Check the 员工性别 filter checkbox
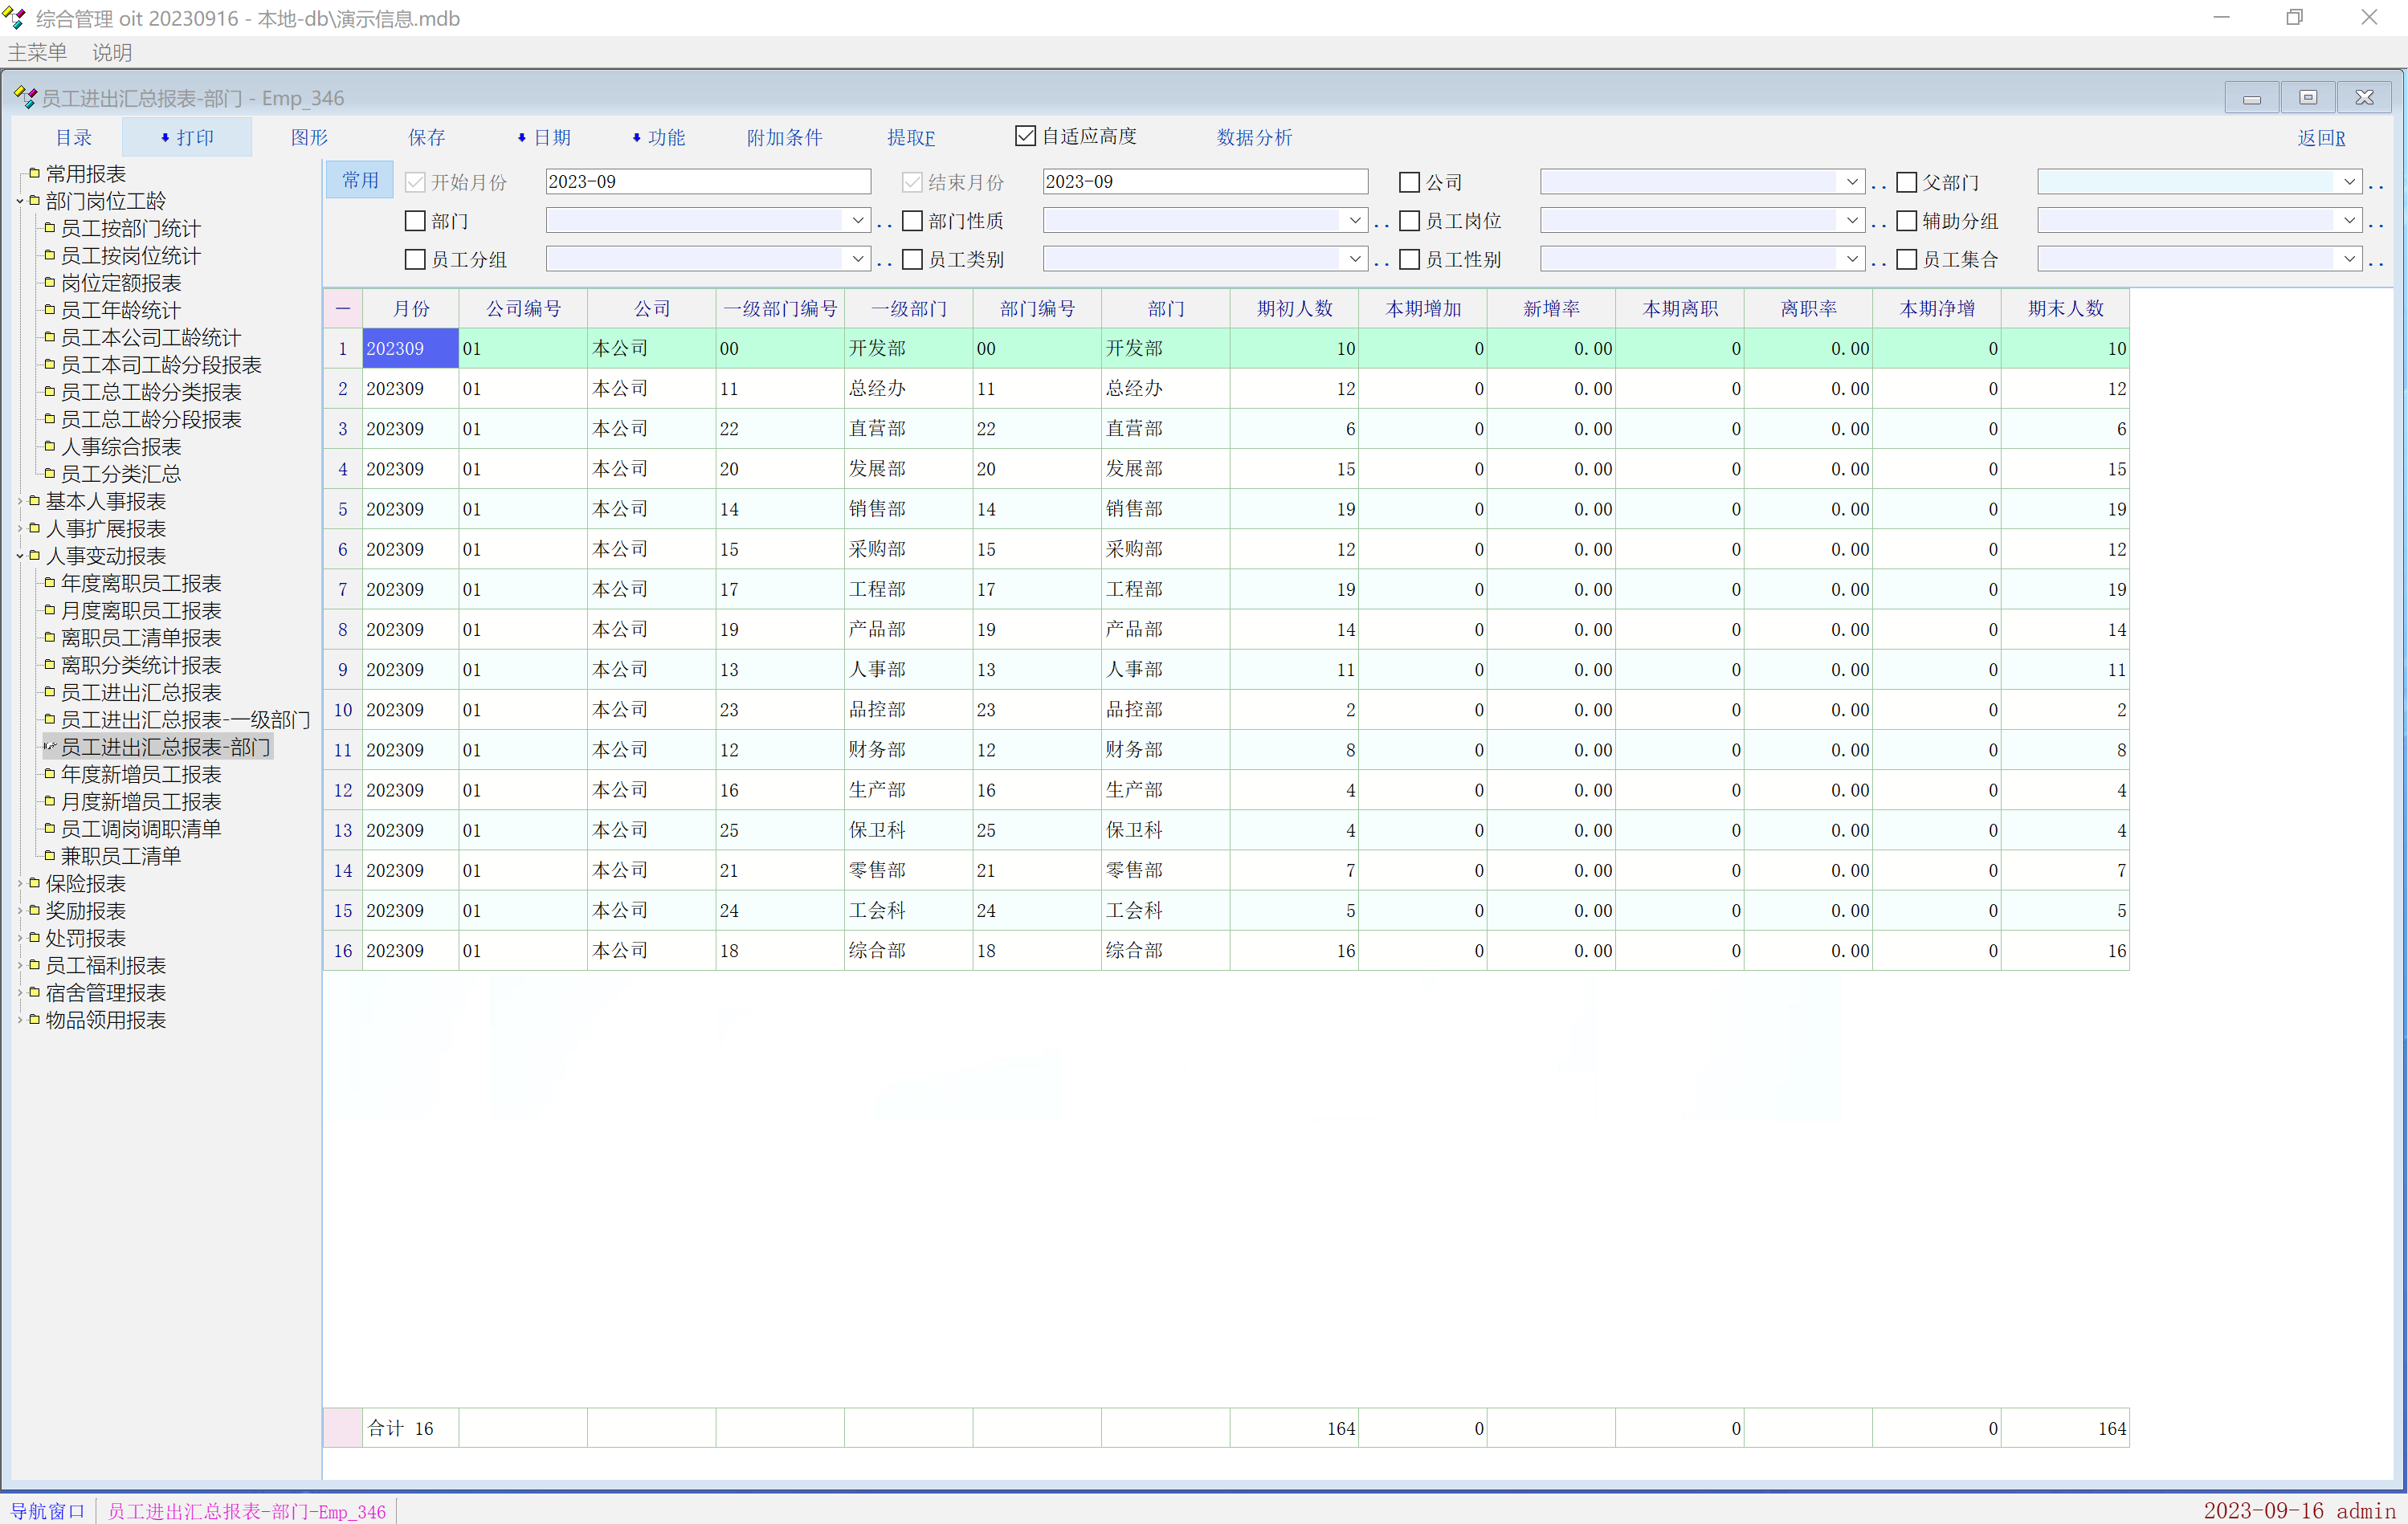The image size is (2408, 1524). [x=1409, y=259]
